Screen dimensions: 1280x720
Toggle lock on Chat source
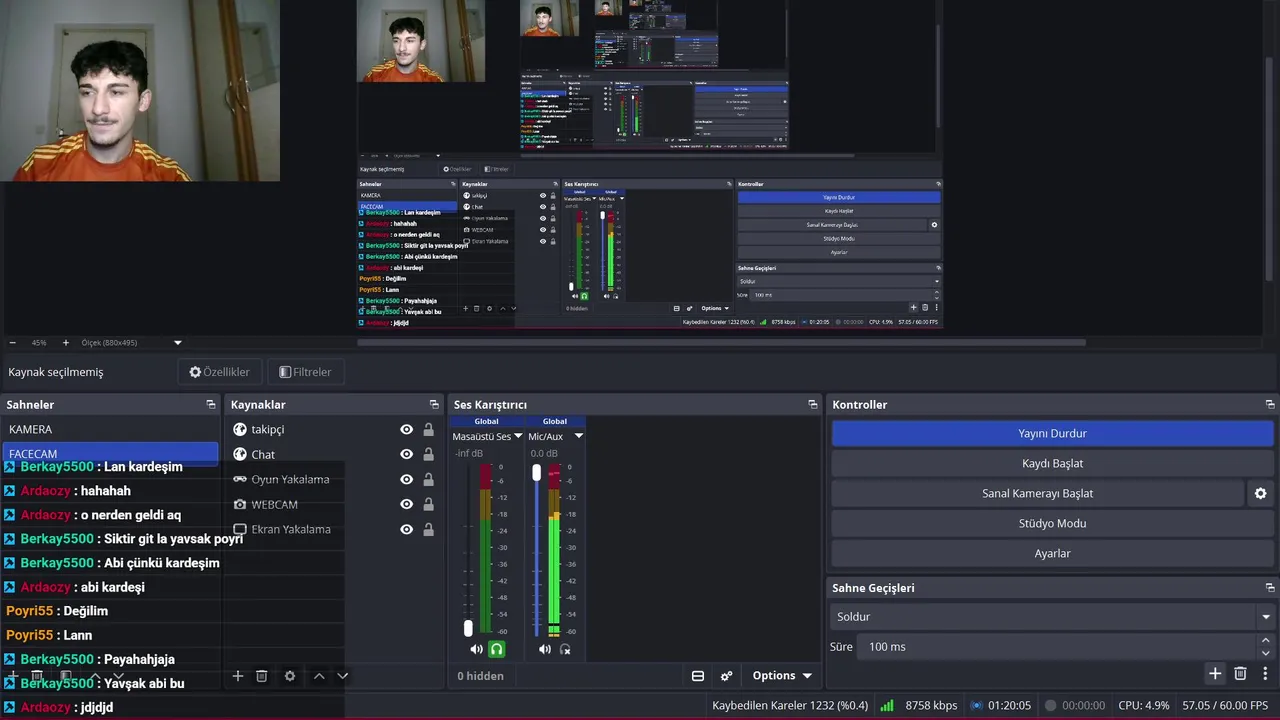click(x=428, y=454)
